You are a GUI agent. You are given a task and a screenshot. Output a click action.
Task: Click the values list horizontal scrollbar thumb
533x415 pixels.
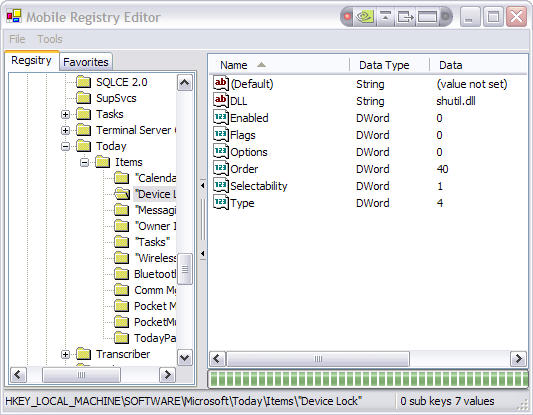[318, 359]
